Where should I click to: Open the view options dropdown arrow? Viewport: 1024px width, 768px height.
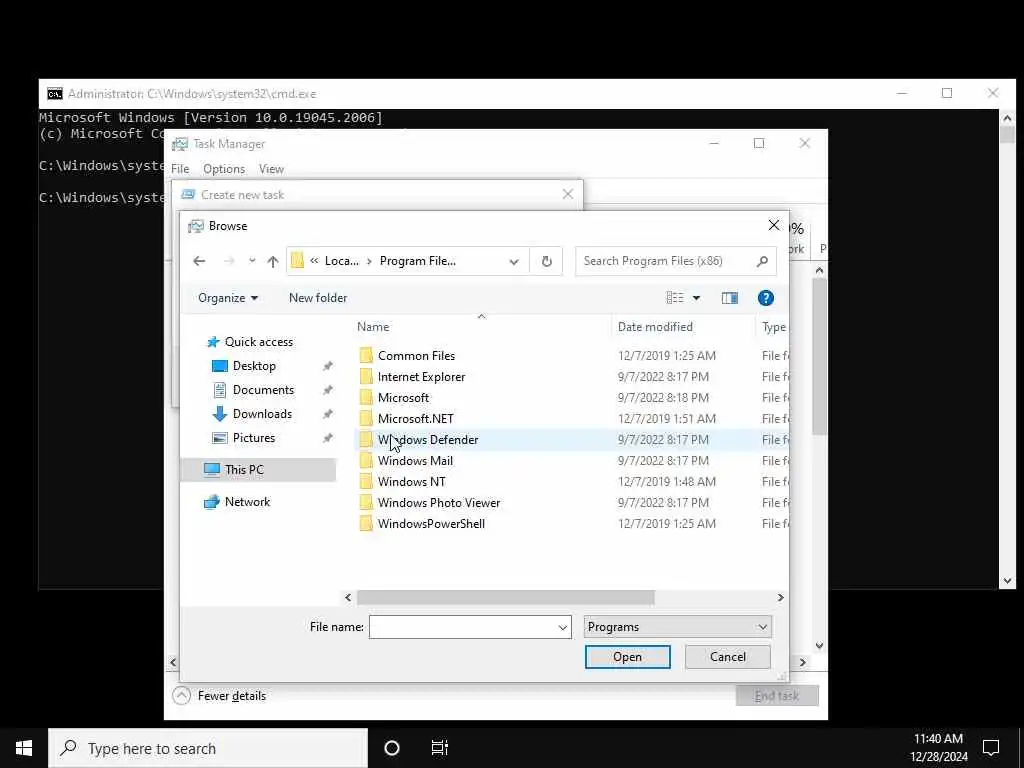coord(696,298)
